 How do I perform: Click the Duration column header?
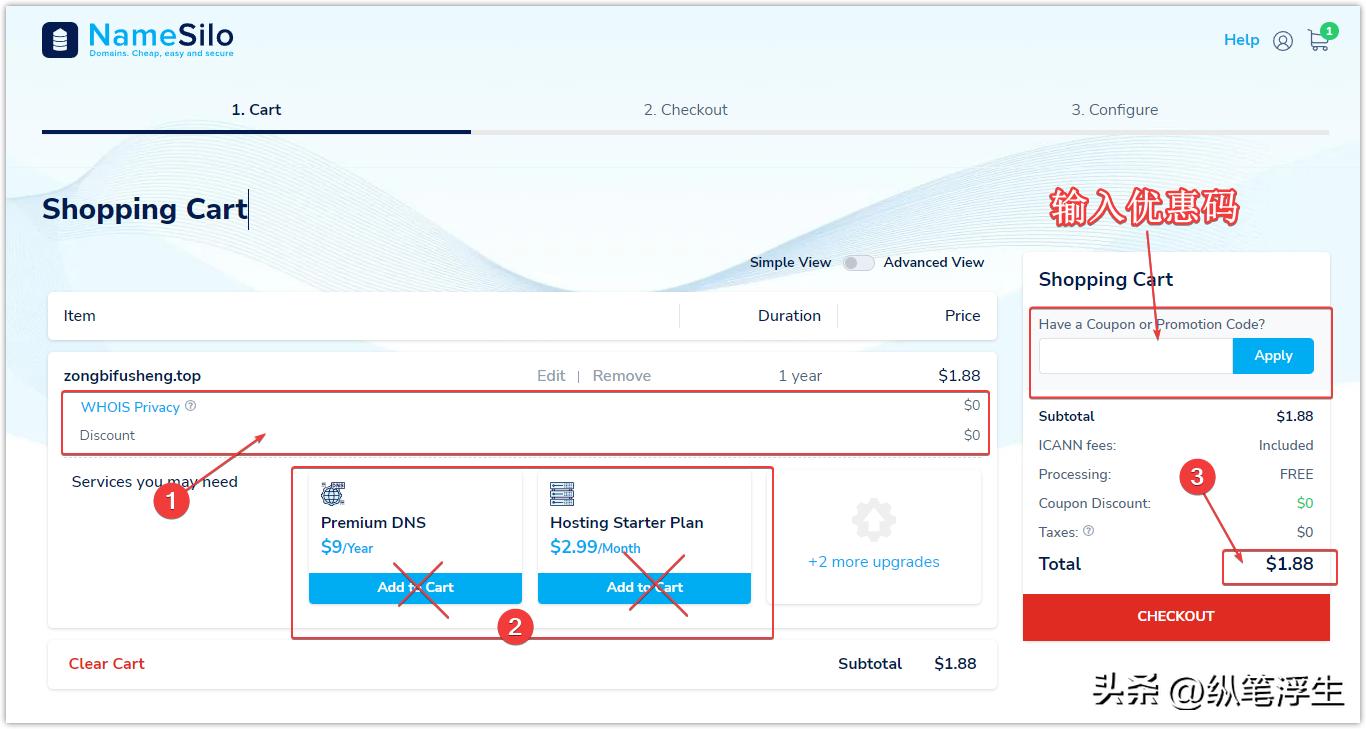[x=789, y=316]
